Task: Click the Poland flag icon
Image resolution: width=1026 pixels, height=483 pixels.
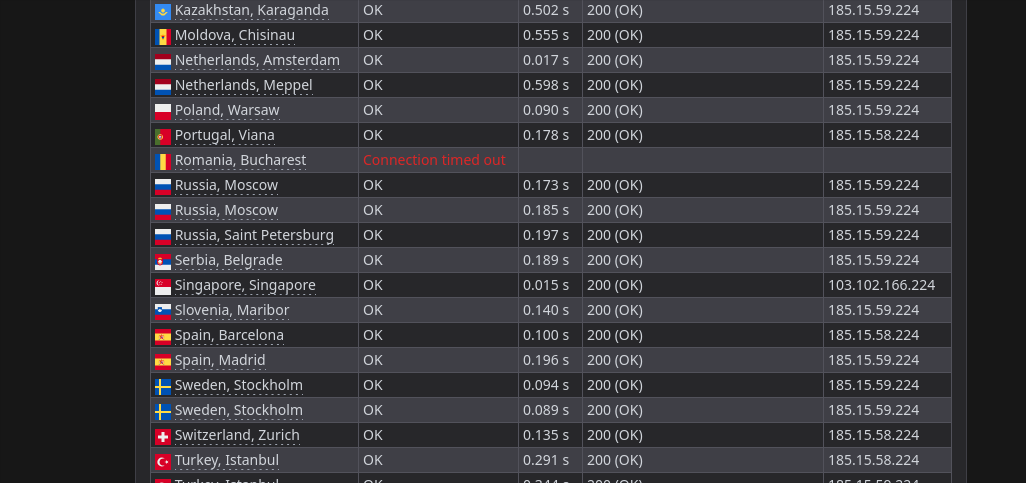Action: click(162, 111)
